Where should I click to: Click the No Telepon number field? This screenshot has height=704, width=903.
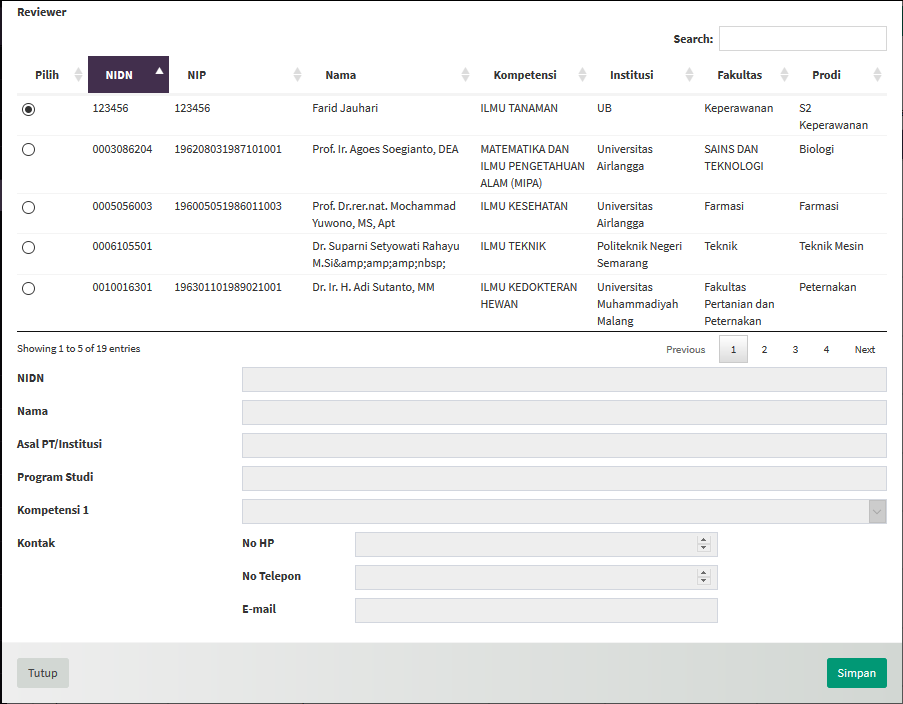point(536,577)
